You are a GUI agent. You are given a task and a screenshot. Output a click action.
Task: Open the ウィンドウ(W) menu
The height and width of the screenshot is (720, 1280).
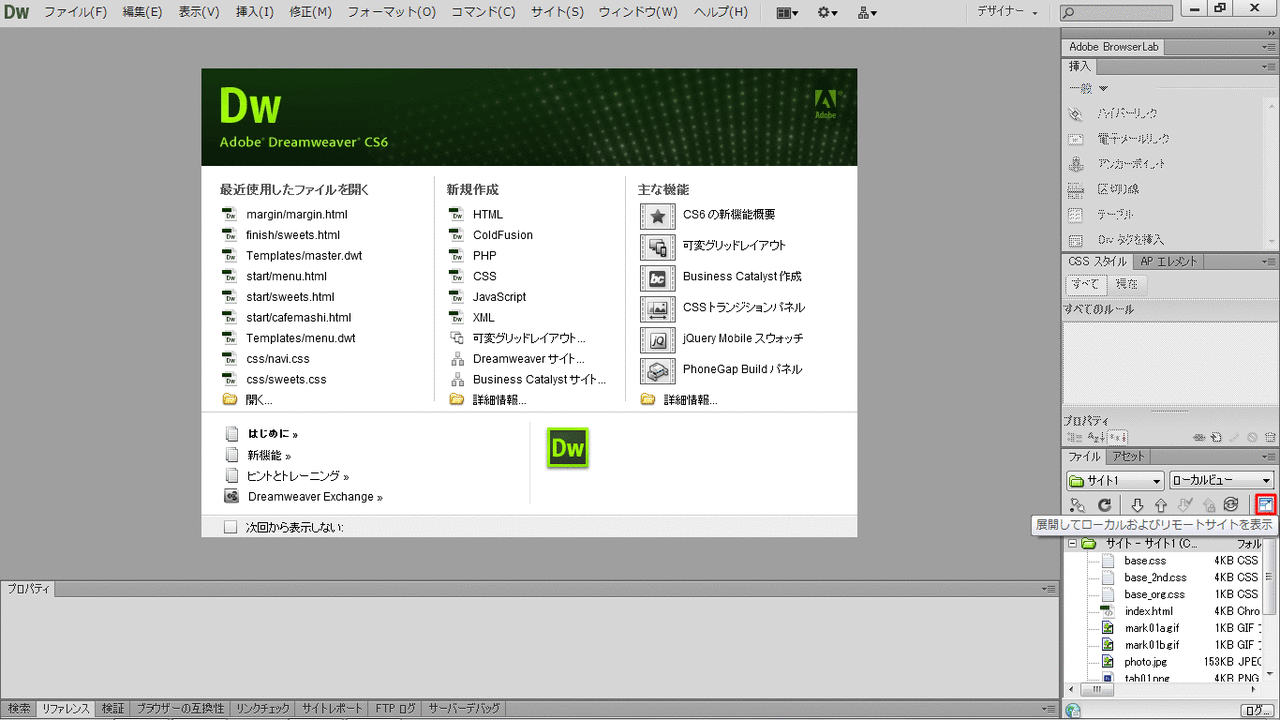pyautogui.click(x=637, y=12)
